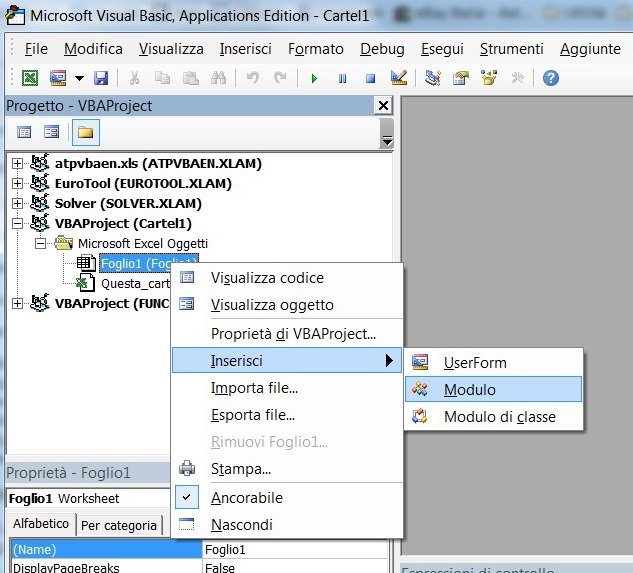Close the Progetto - VBAProject panel
This screenshot has width=633, height=573.
click(383, 106)
